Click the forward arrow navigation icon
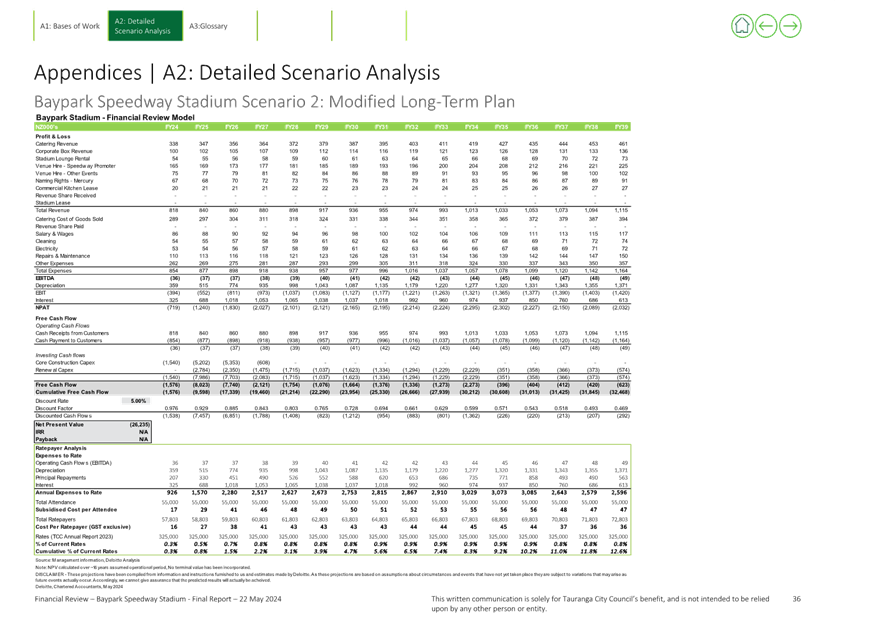 [790, 26]
